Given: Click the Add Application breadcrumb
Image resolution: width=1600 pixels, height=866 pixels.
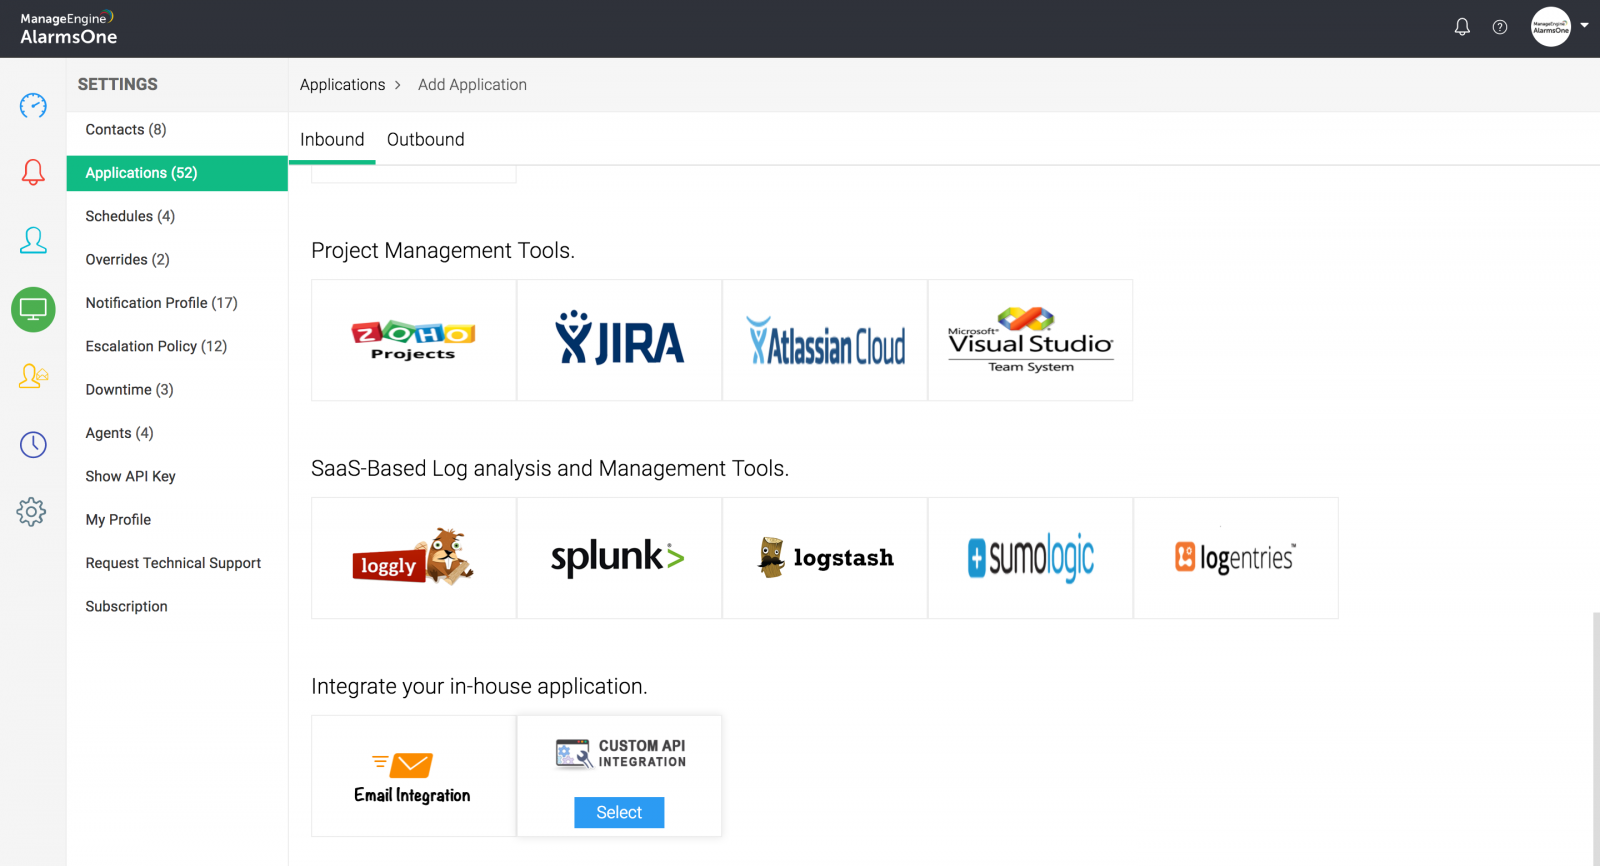Looking at the screenshot, I should pos(472,85).
